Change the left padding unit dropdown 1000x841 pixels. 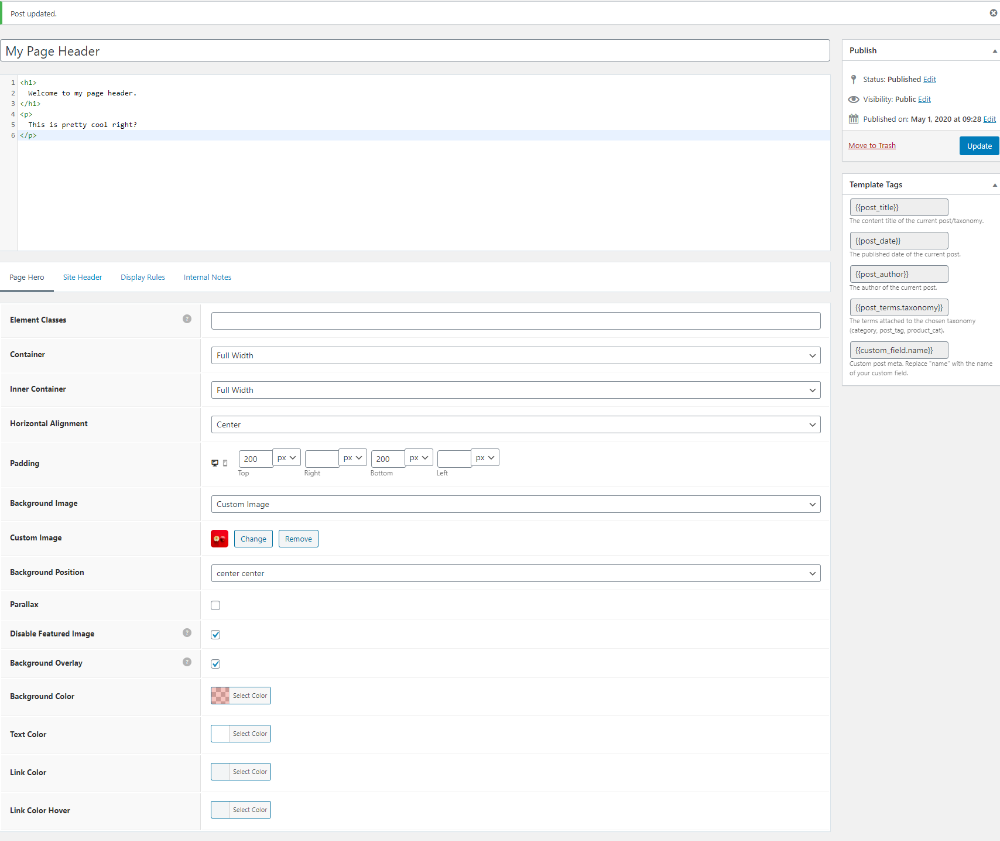485,457
